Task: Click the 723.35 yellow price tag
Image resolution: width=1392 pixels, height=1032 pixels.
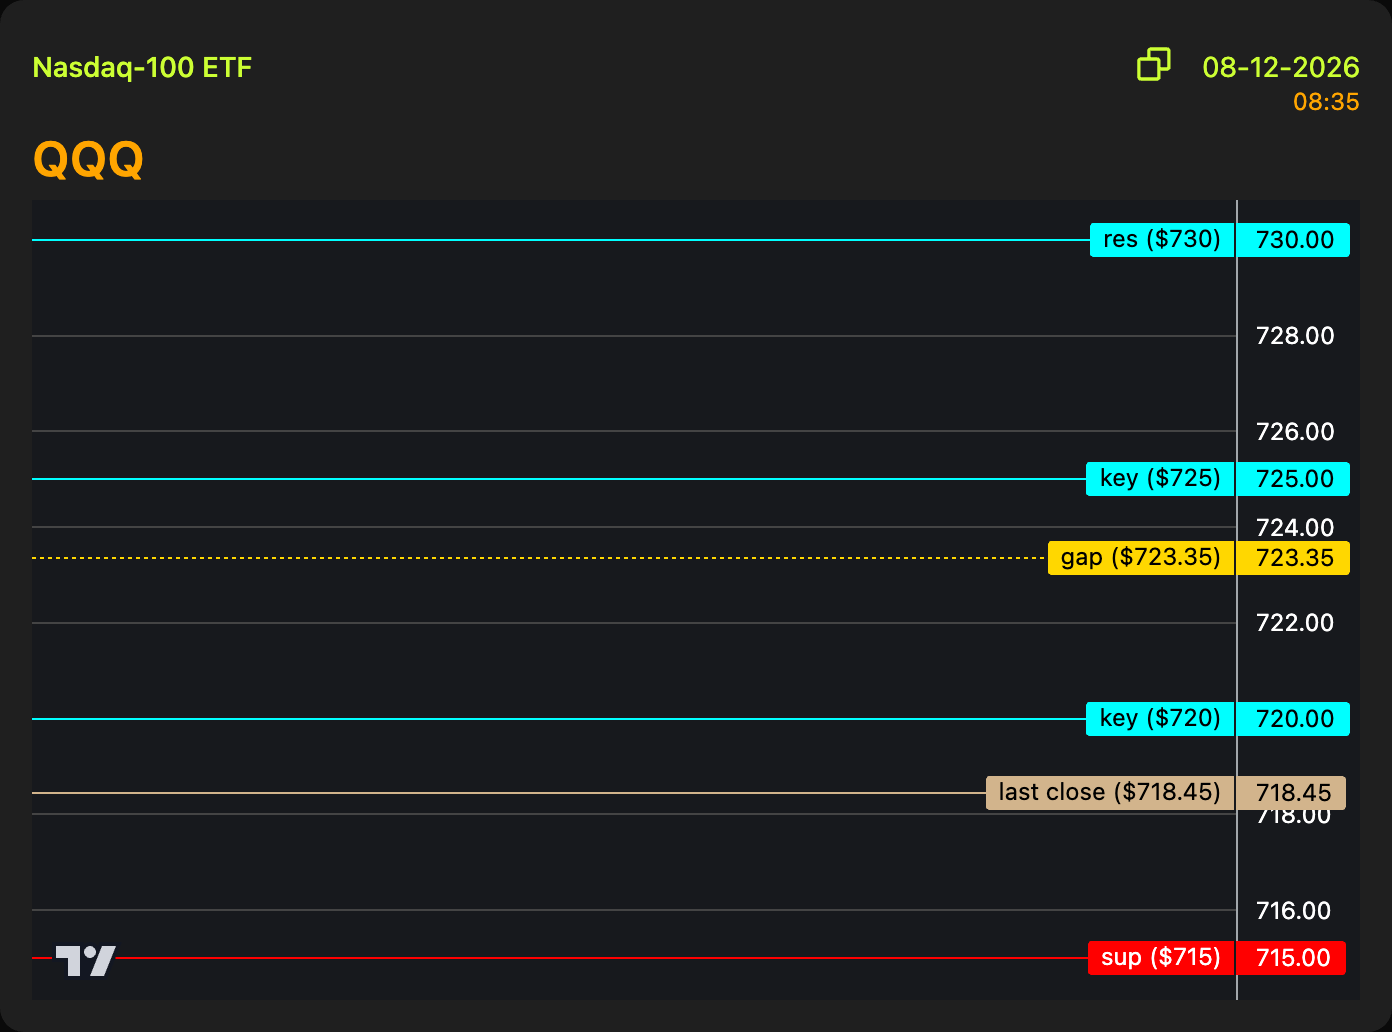Action: point(1294,558)
